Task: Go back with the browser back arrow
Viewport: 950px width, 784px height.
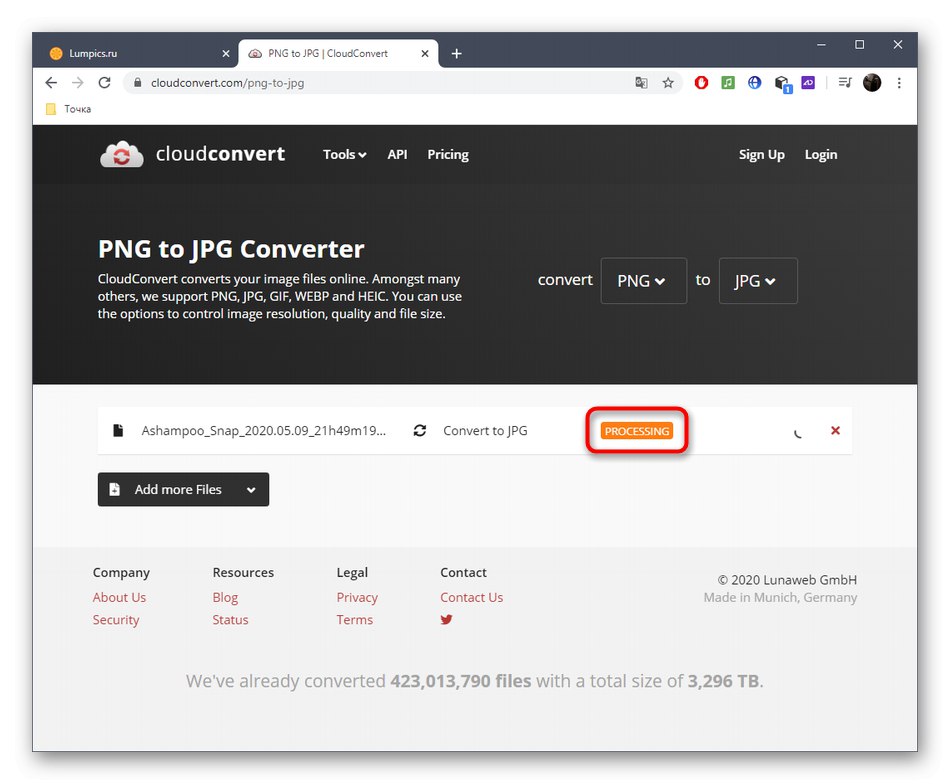Action: pos(51,82)
